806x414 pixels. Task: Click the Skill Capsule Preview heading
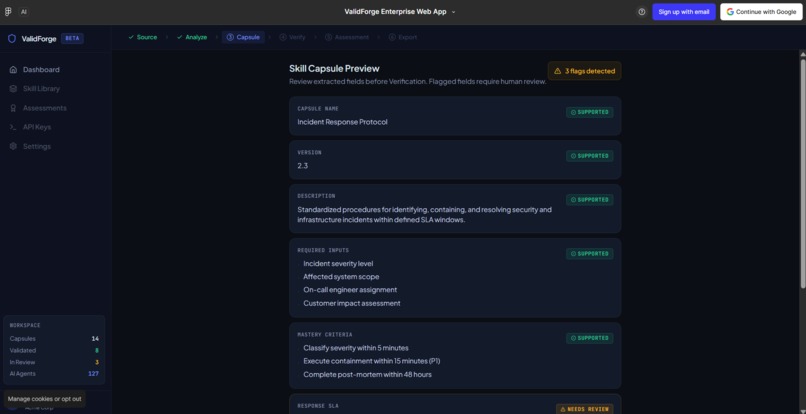(334, 68)
